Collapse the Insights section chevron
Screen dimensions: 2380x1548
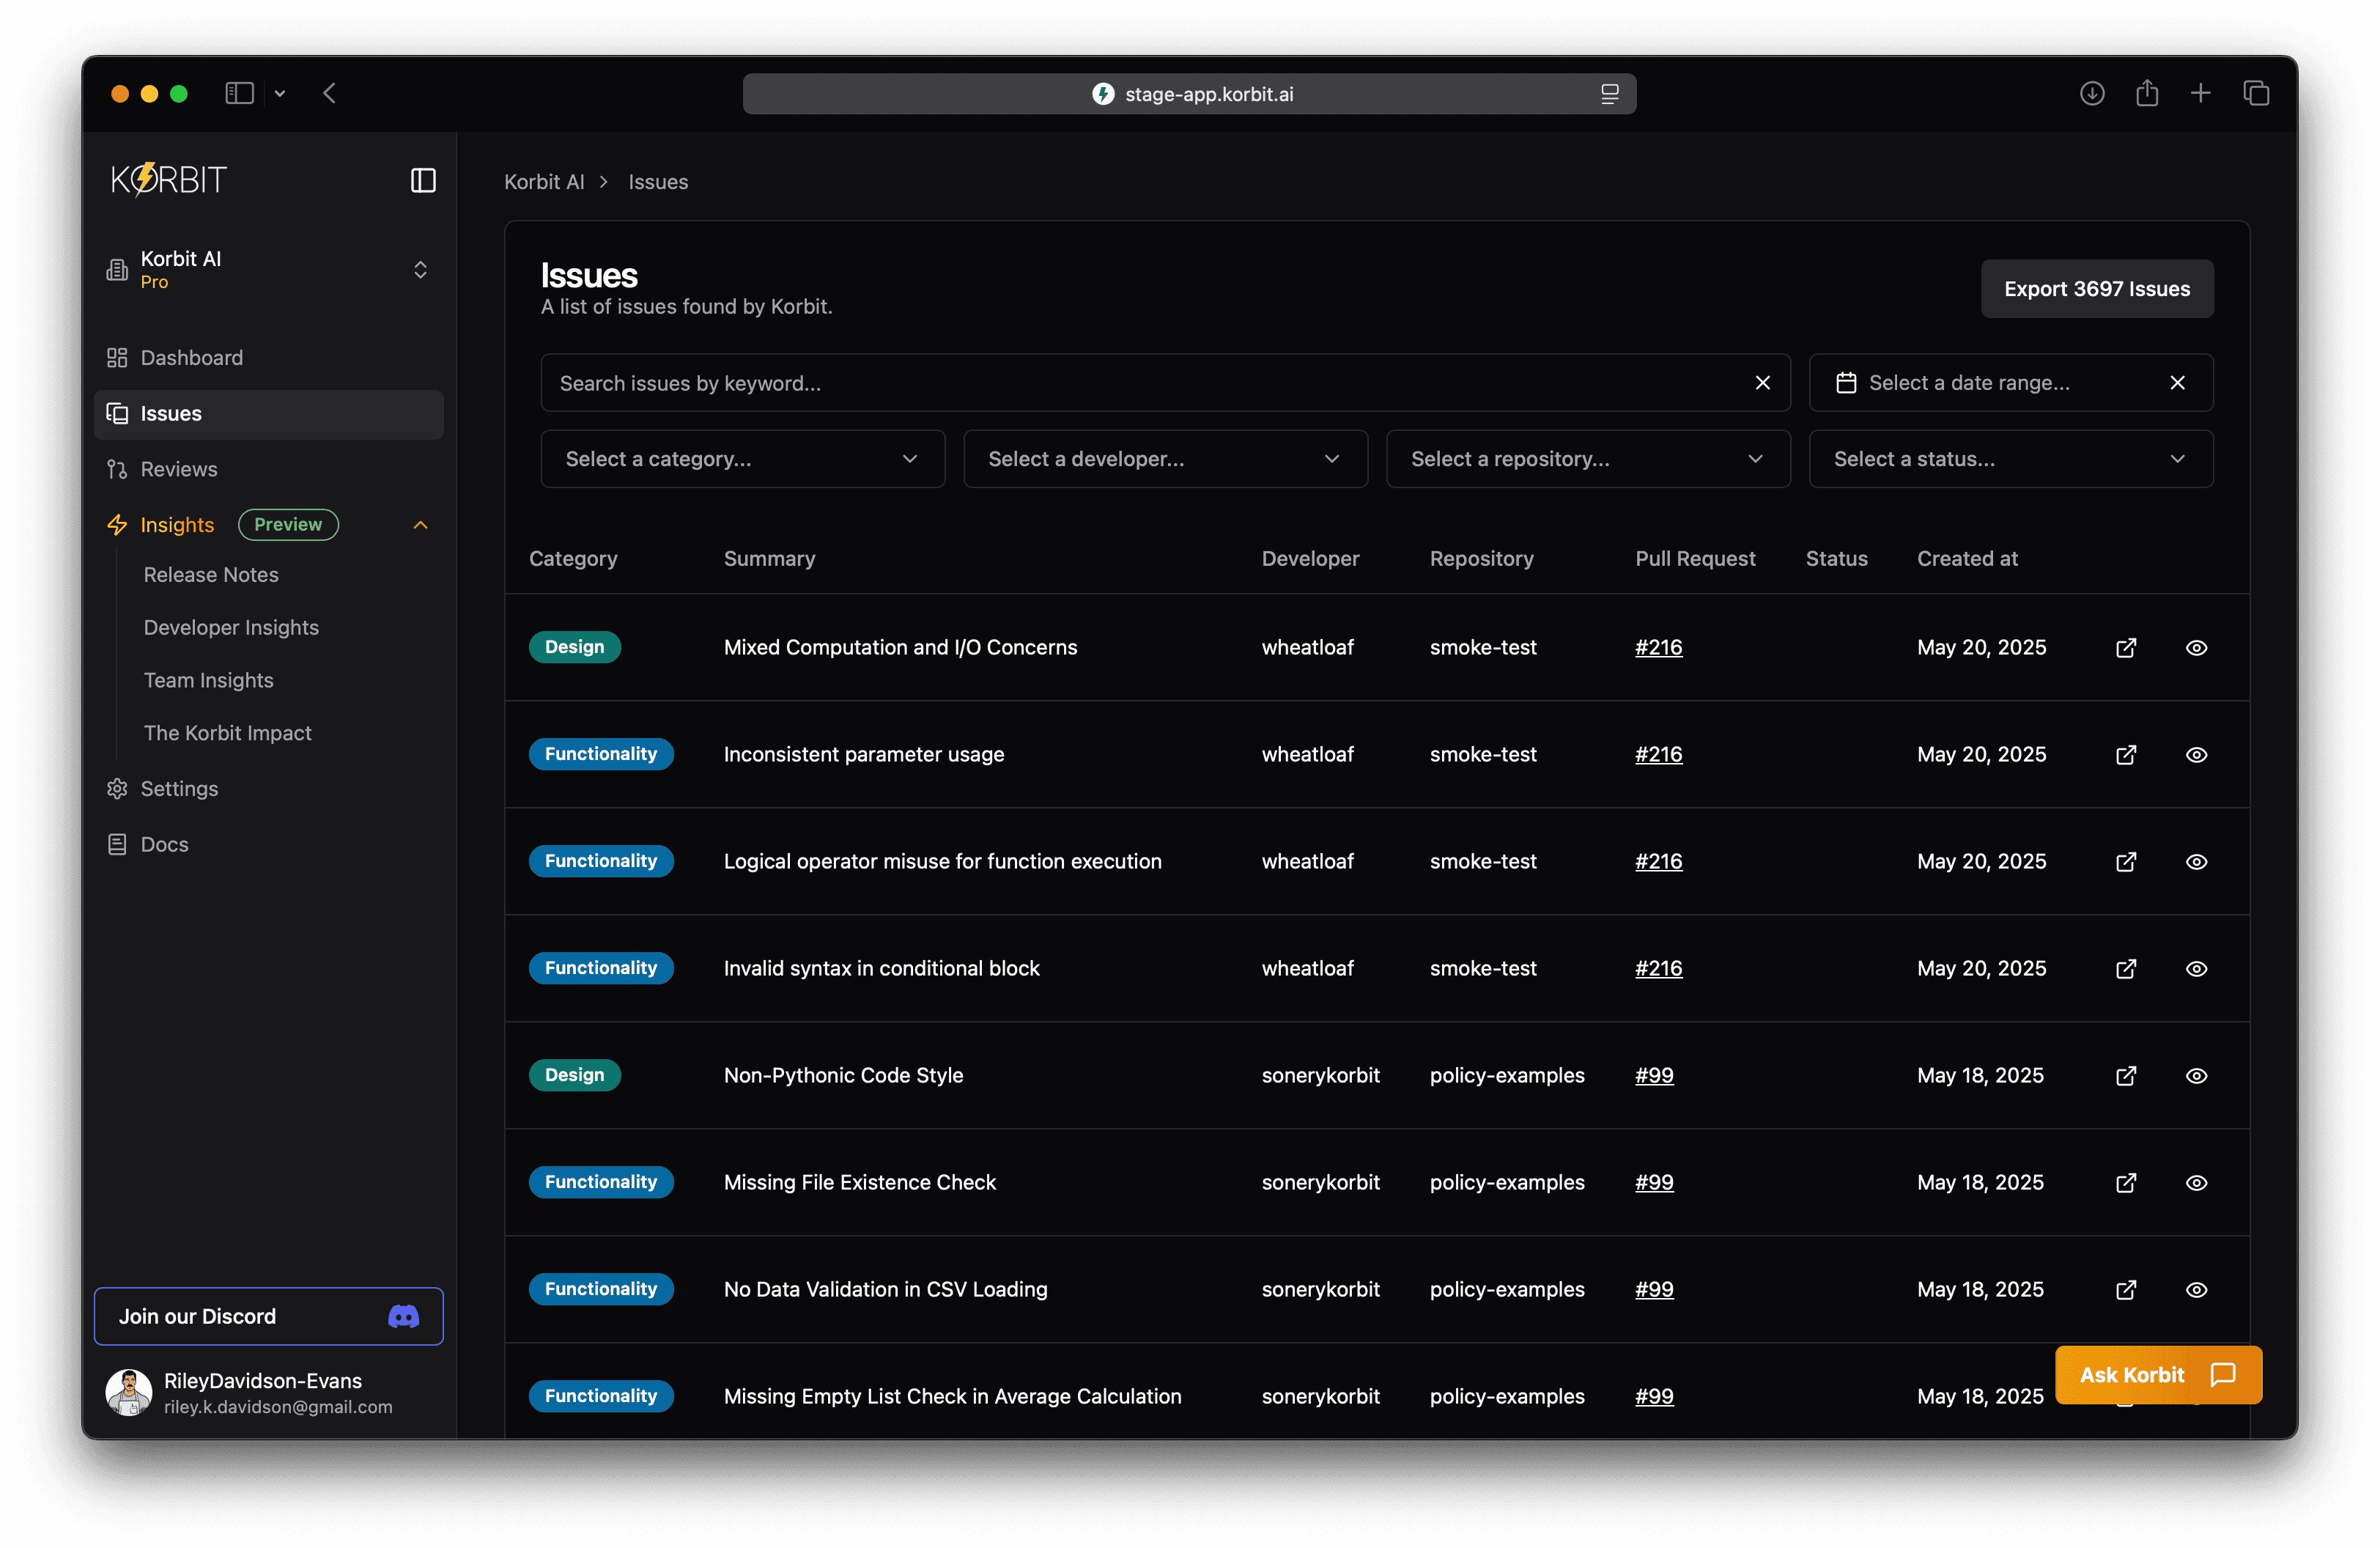click(420, 525)
